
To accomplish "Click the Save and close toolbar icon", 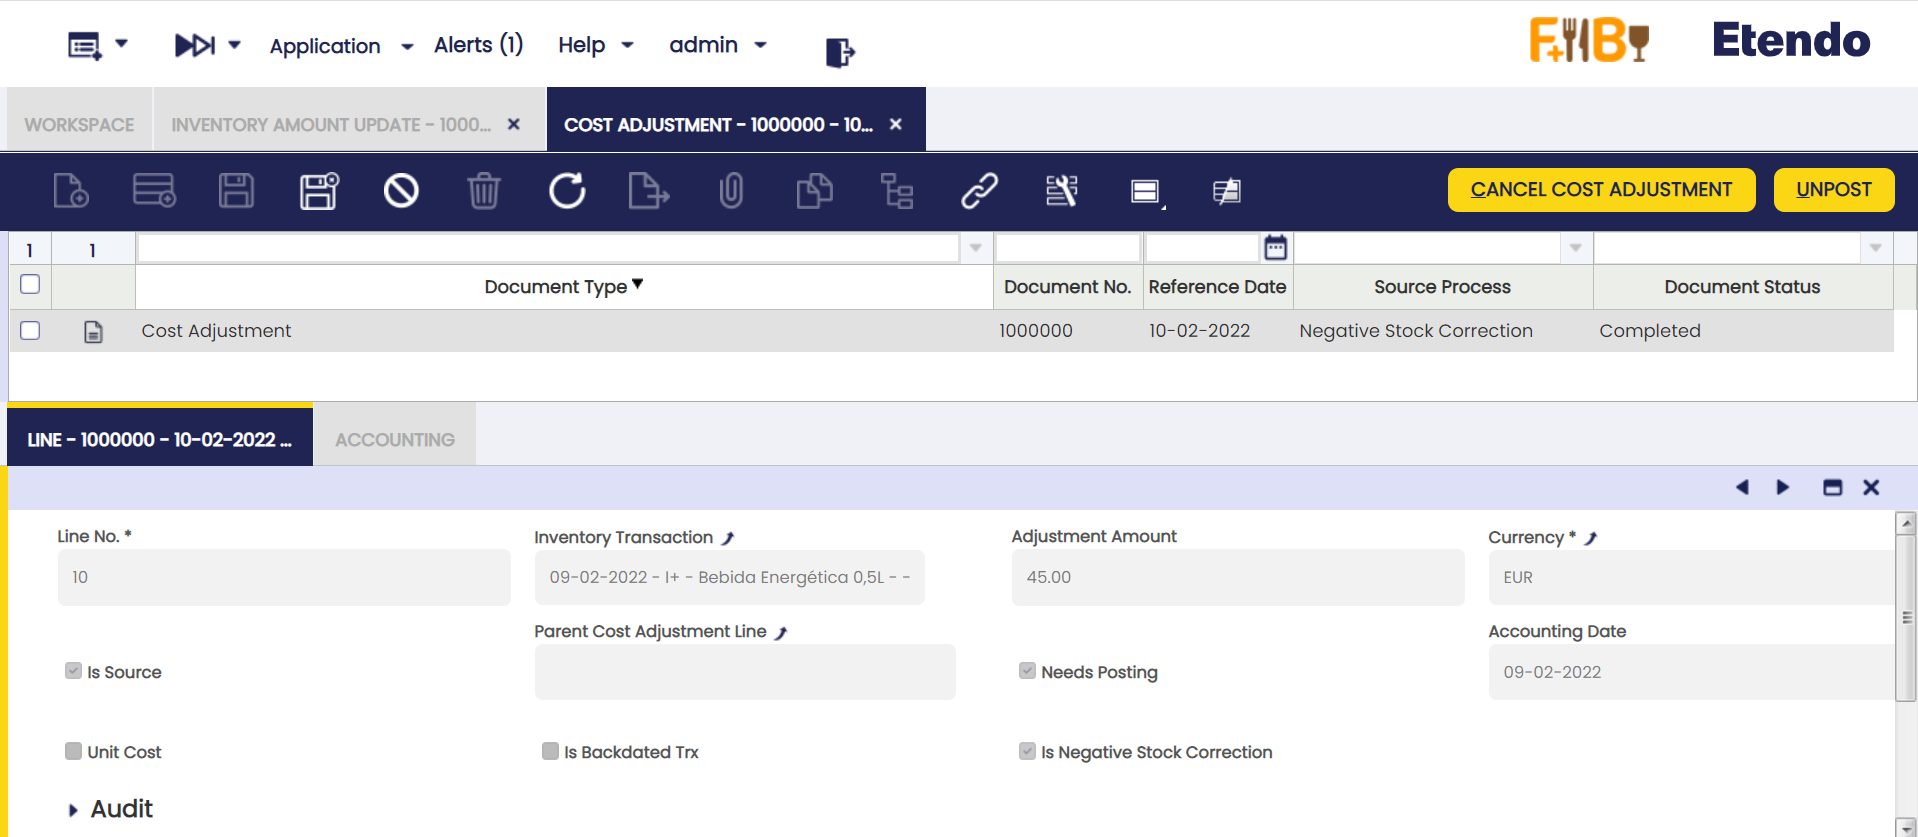I will click(x=319, y=190).
